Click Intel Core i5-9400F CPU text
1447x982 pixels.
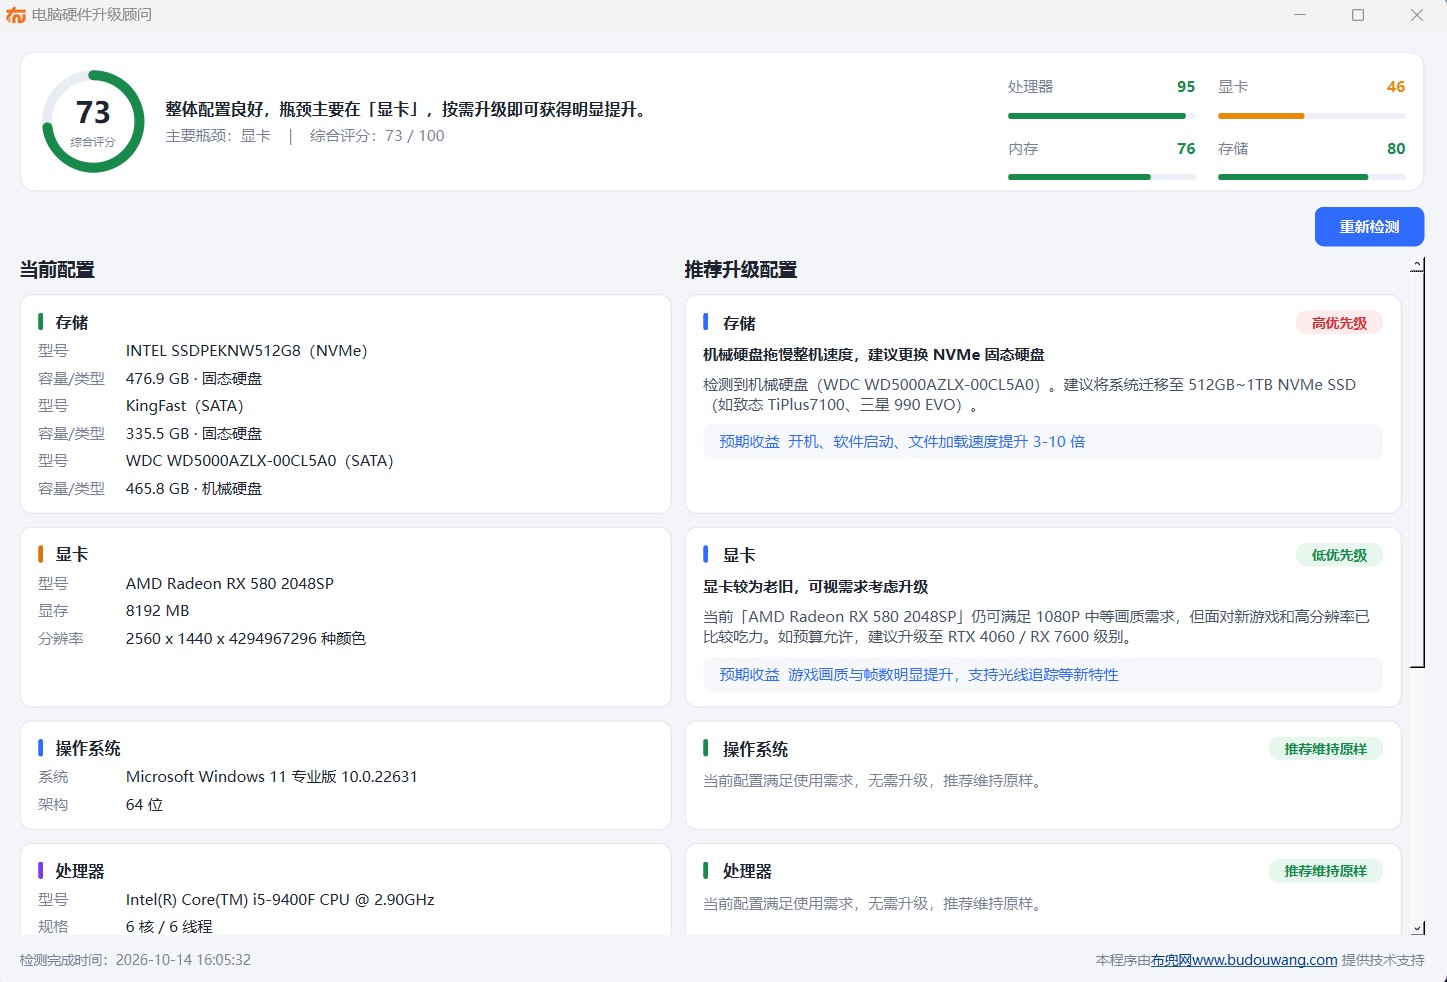tap(280, 900)
